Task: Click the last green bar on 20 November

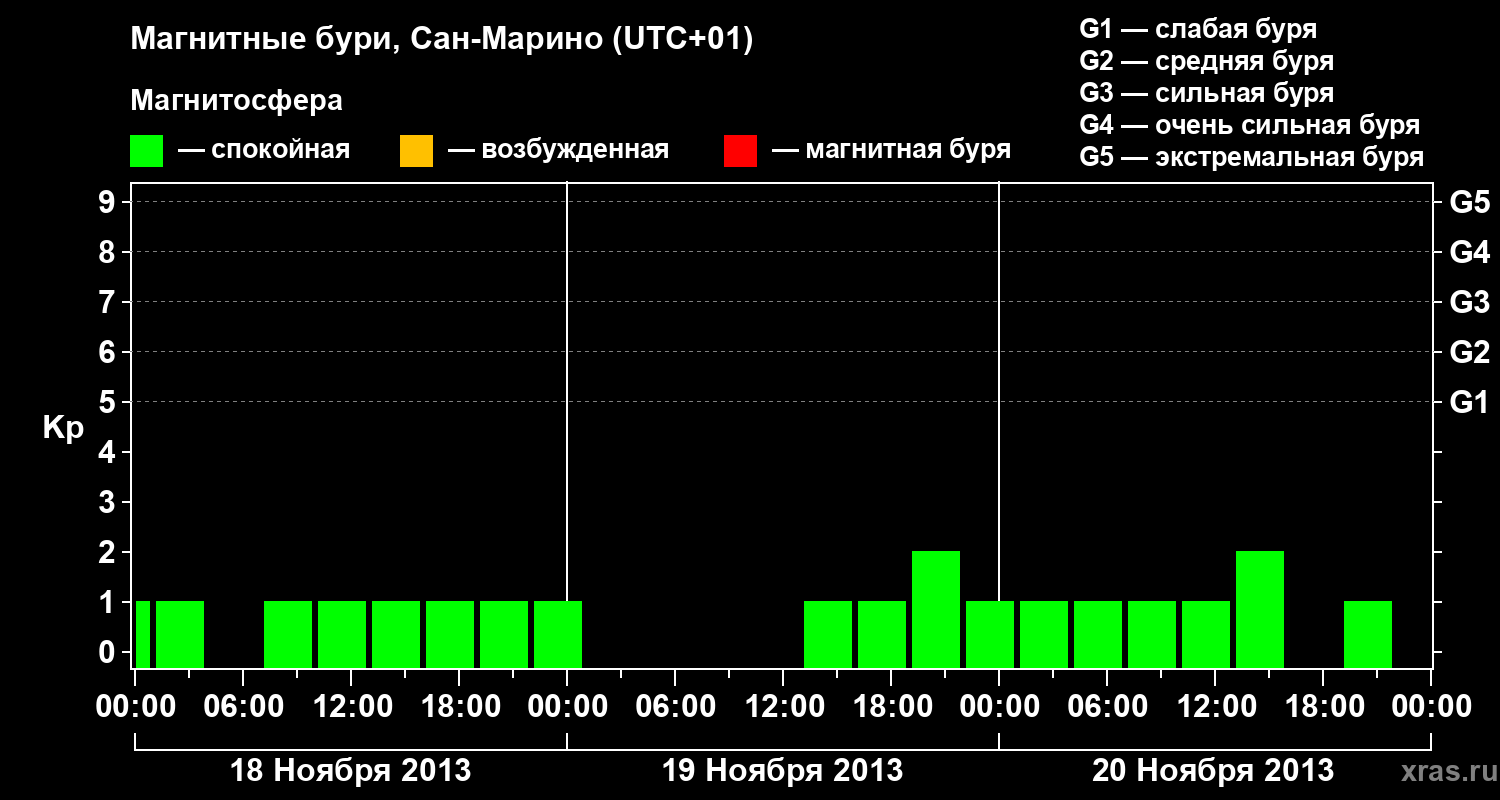Action: pyautogui.click(x=1368, y=634)
